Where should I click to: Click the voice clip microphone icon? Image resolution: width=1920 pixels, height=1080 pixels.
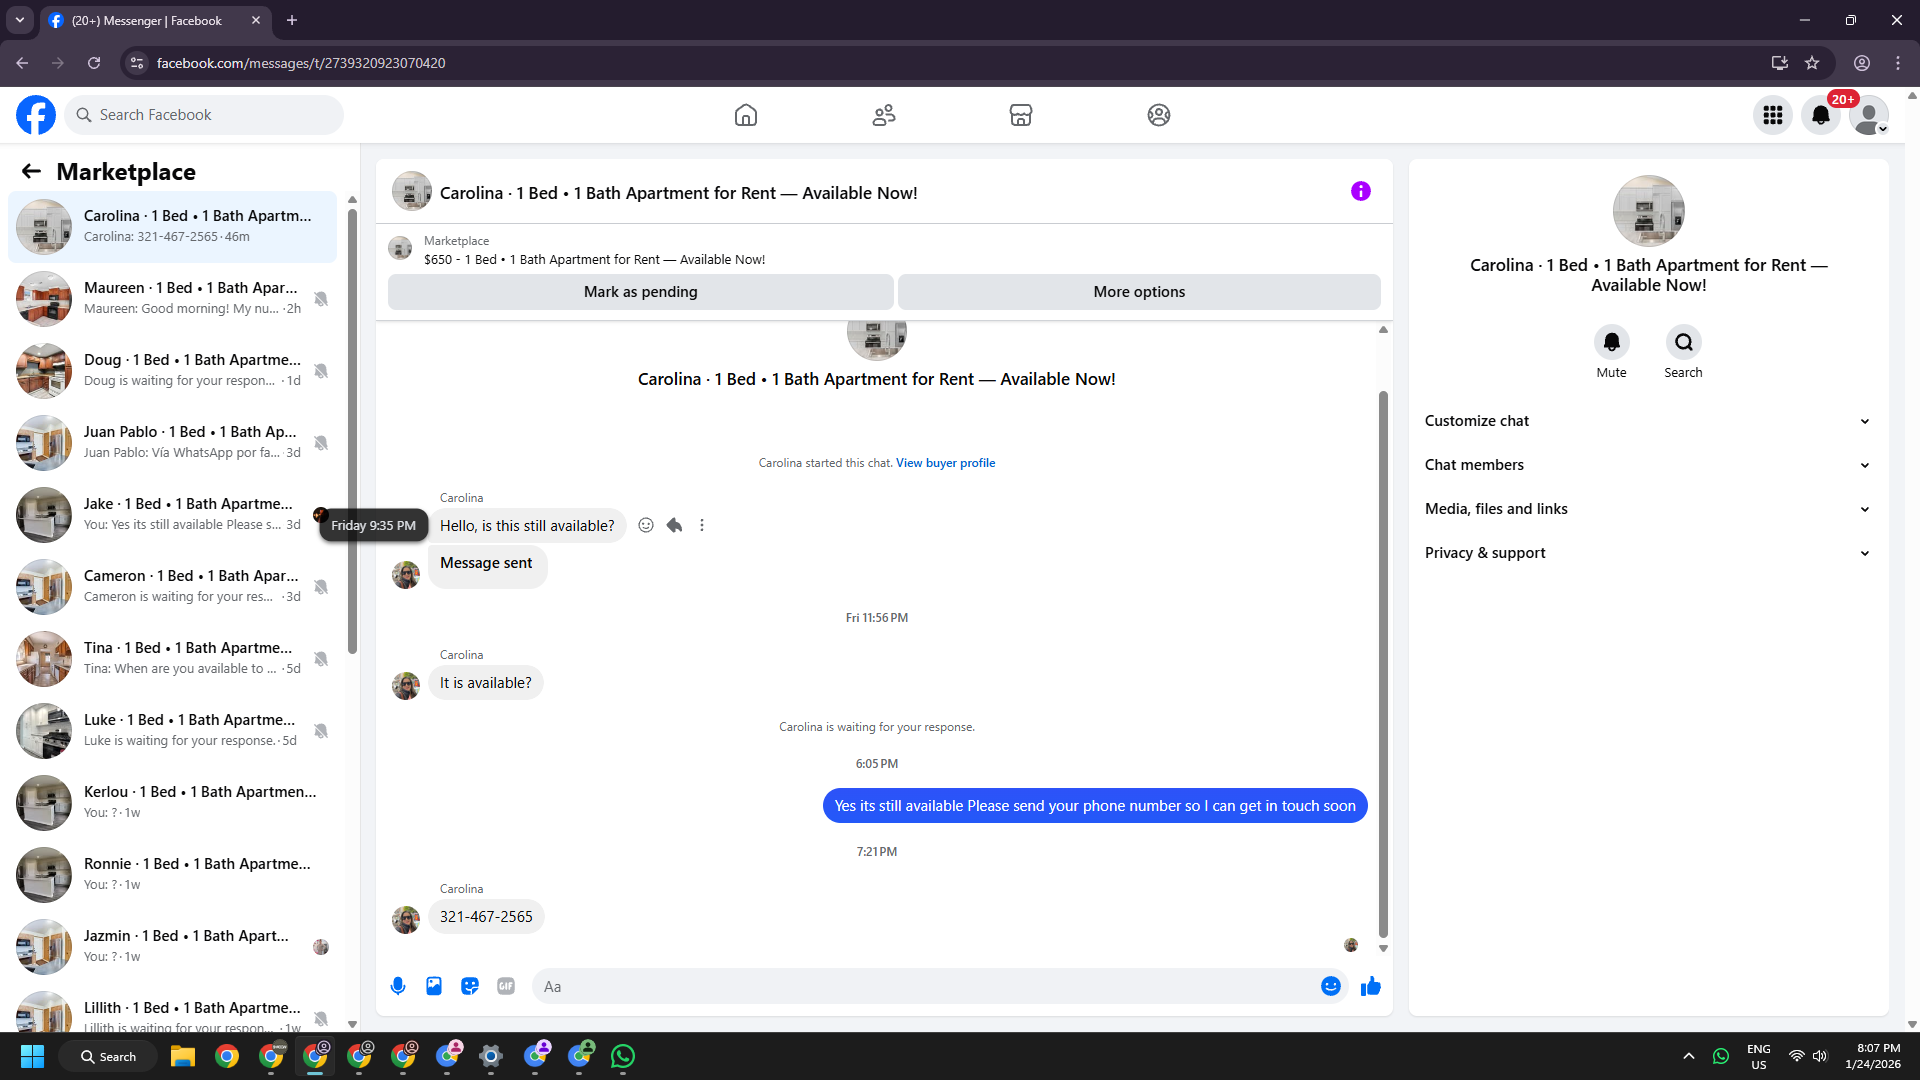pos(398,986)
